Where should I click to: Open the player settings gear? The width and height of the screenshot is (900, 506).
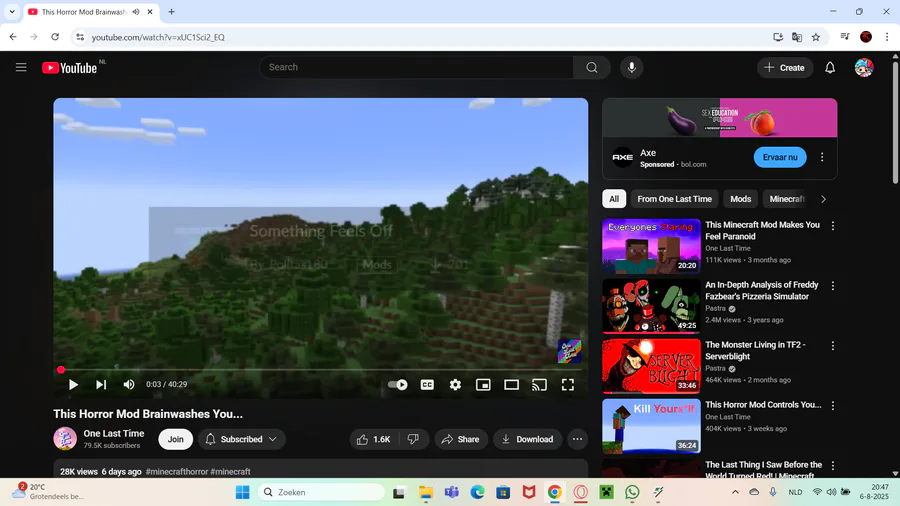[x=455, y=384]
